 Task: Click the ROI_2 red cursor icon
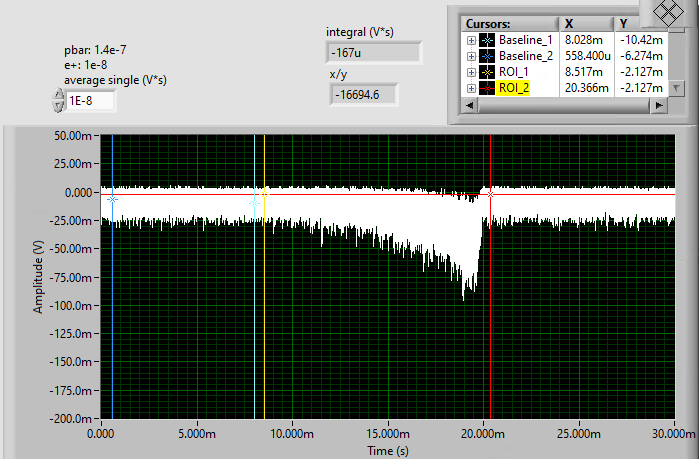click(x=487, y=88)
